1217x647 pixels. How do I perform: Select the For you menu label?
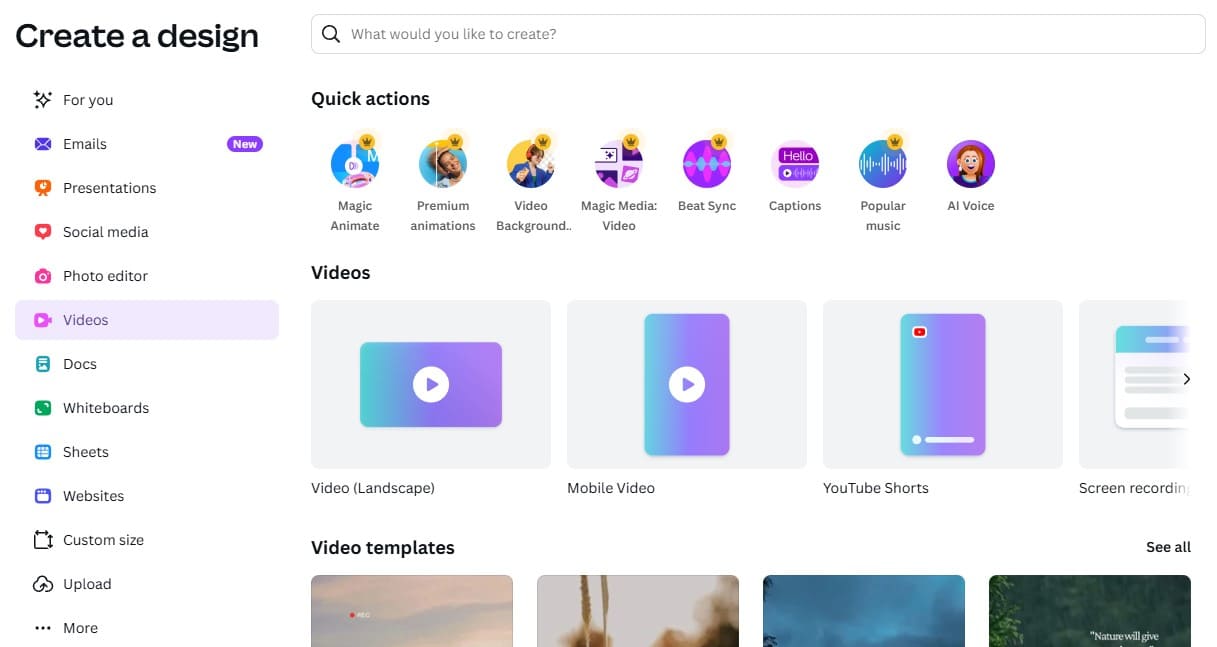[x=88, y=100]
